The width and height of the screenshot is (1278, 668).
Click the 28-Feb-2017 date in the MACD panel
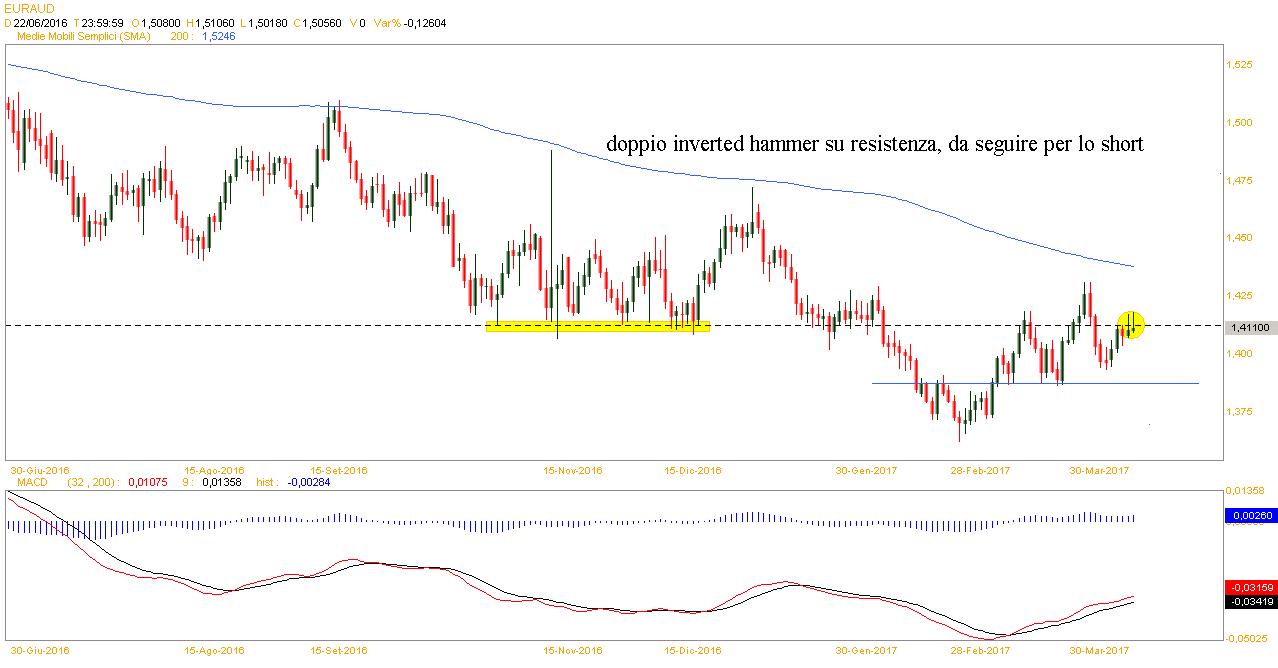(980, 650)
